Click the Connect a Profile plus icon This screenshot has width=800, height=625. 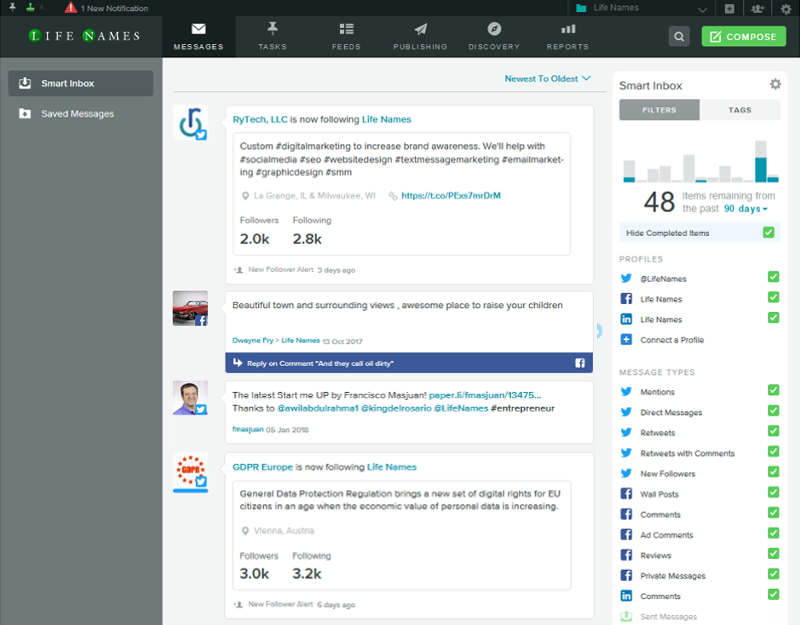pyautogui.click(x=626, y=340)
